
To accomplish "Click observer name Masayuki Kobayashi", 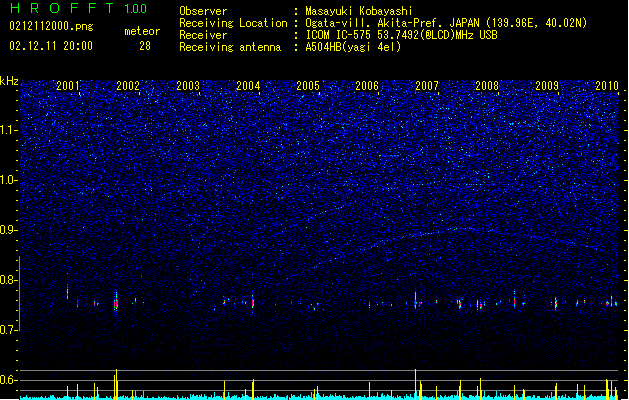I will click(359, 11).
